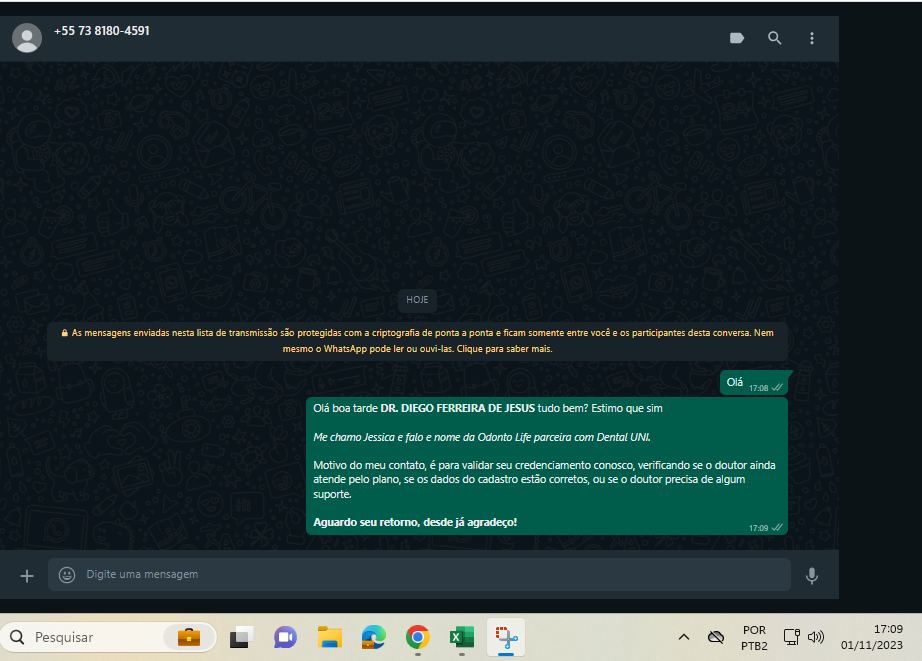Open the emoji picker smiley icon
This screenshot has width=922, height=661.
click(67, 575)
